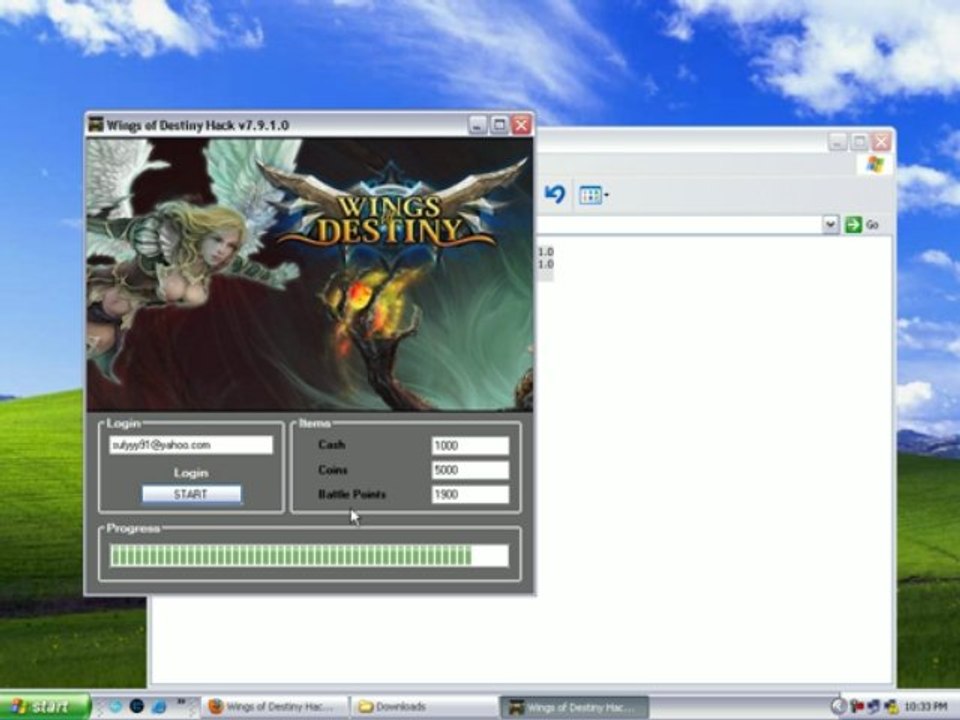Click the Windows flag logo in Explorer
This screenshot has height=720, width=960.
[x=876, y=164]
